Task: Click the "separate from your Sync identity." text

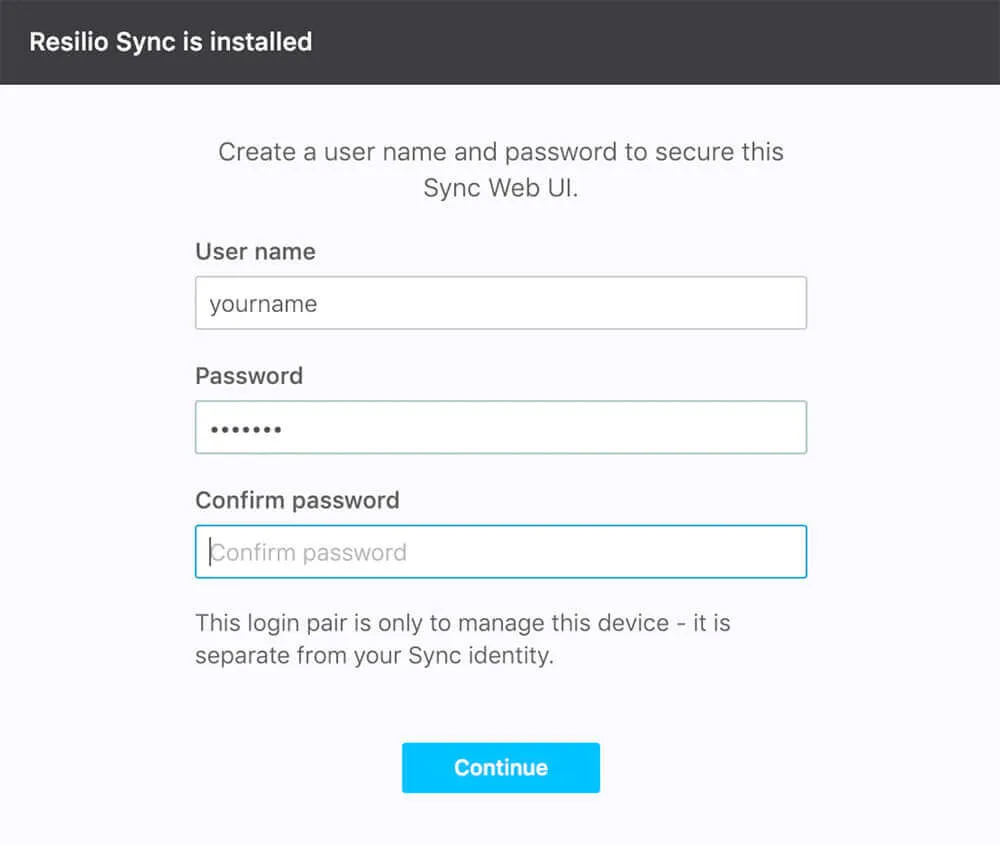Action: point(374,656)
